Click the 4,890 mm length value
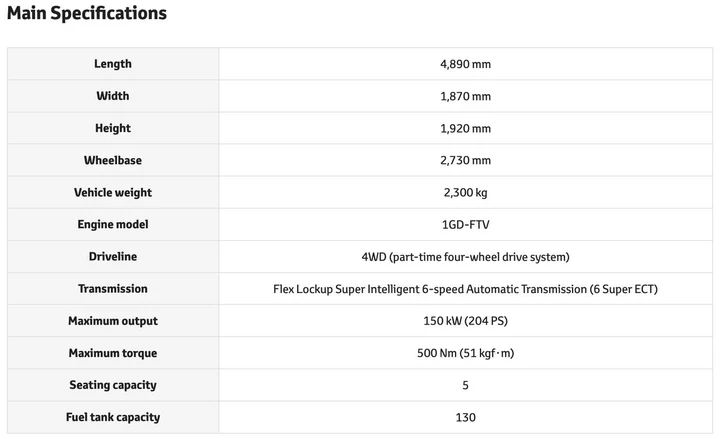Image resolution: width=720 pixels, height=441 pixels. [x=465, y=64]
